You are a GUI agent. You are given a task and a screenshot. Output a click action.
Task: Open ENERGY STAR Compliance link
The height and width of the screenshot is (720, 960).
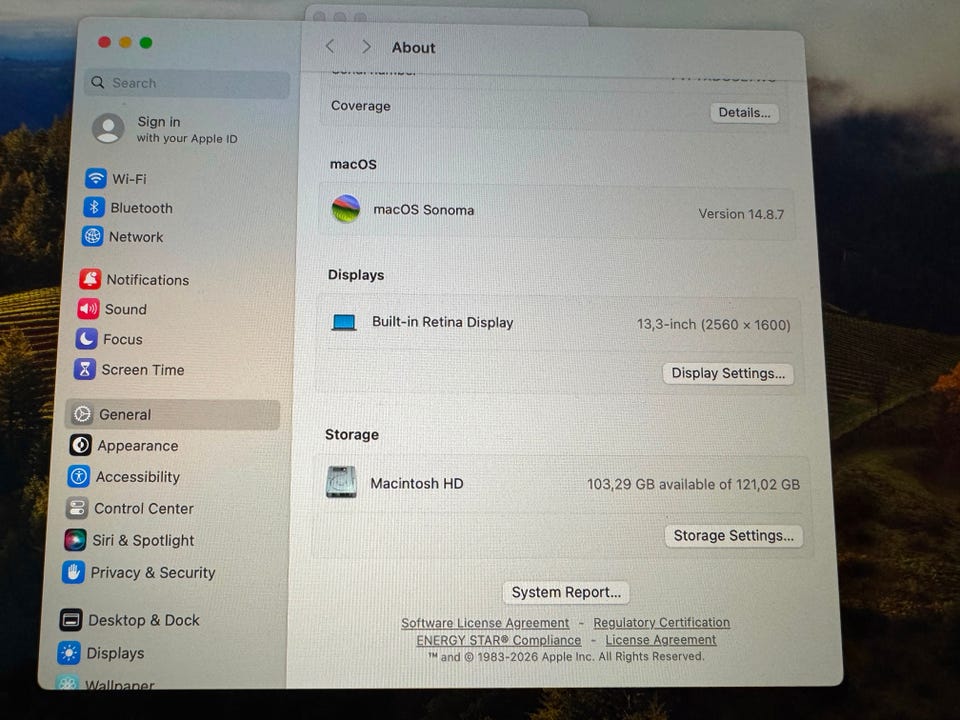498,640
